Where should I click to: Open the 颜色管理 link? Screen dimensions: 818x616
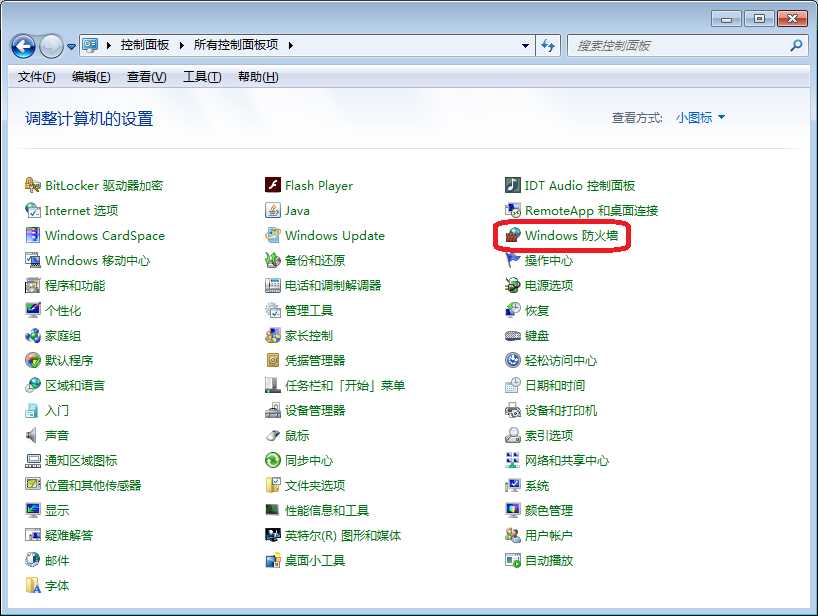[x=549, y=510]
